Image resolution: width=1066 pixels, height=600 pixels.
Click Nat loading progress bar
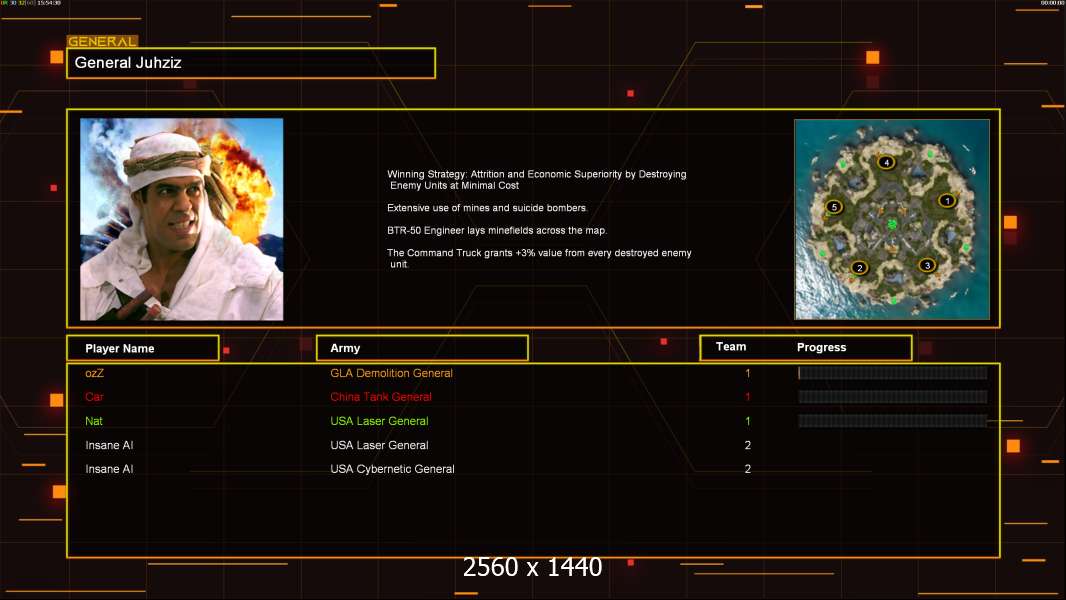pyautogui.click(x=893, y=421)
